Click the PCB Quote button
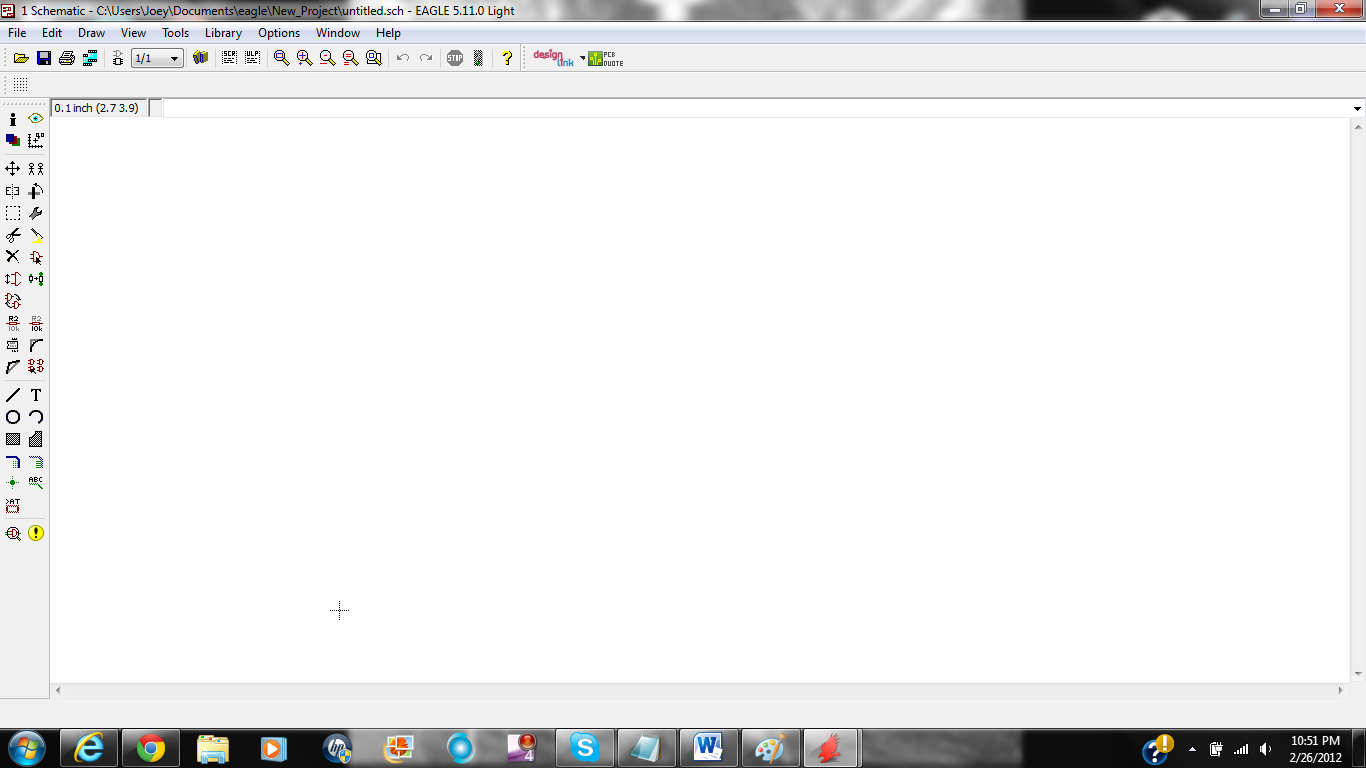 pyautogui.click(x=606, y=58)
